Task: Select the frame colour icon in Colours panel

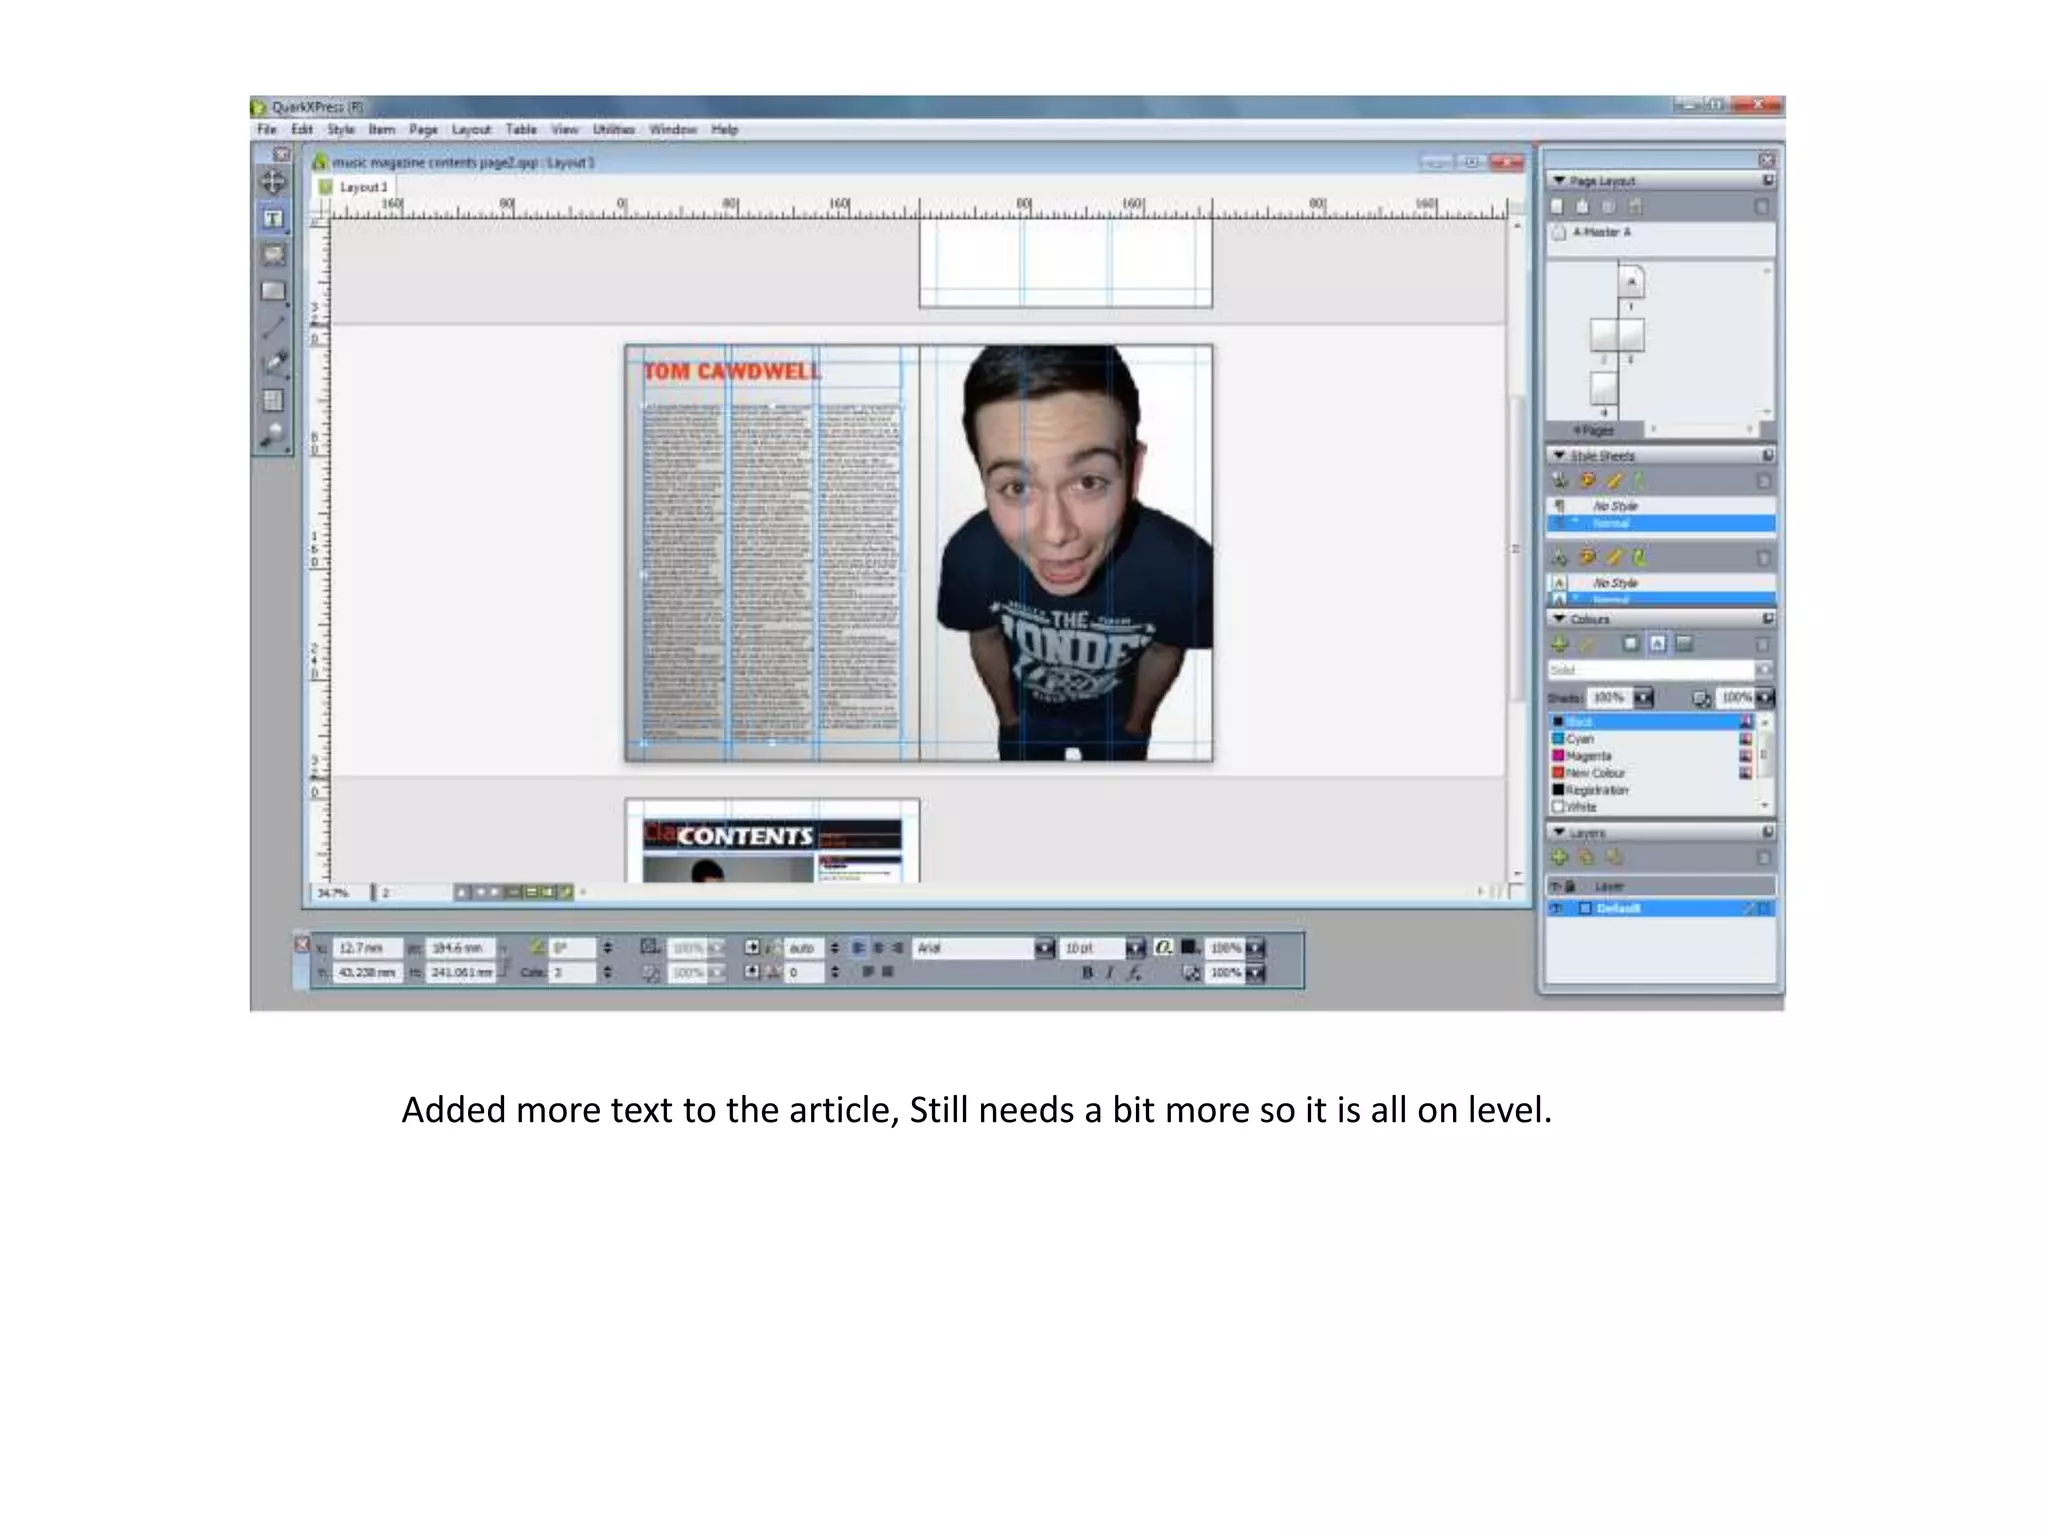Action: pyautogui.click(x=1631, y=644)
